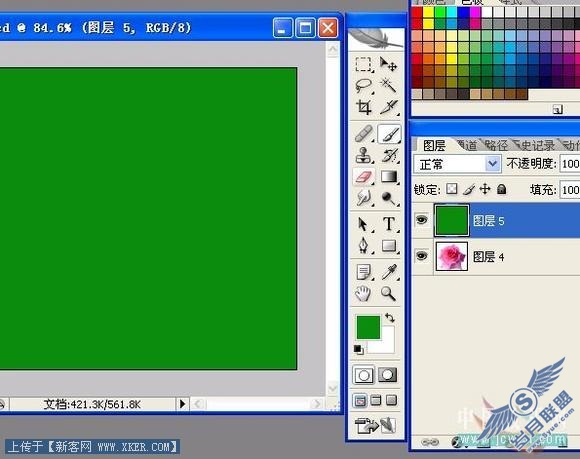Select the 图层 4 rose thumbnail
This screenshot has height=459, width=580.
tap(452, 256)
